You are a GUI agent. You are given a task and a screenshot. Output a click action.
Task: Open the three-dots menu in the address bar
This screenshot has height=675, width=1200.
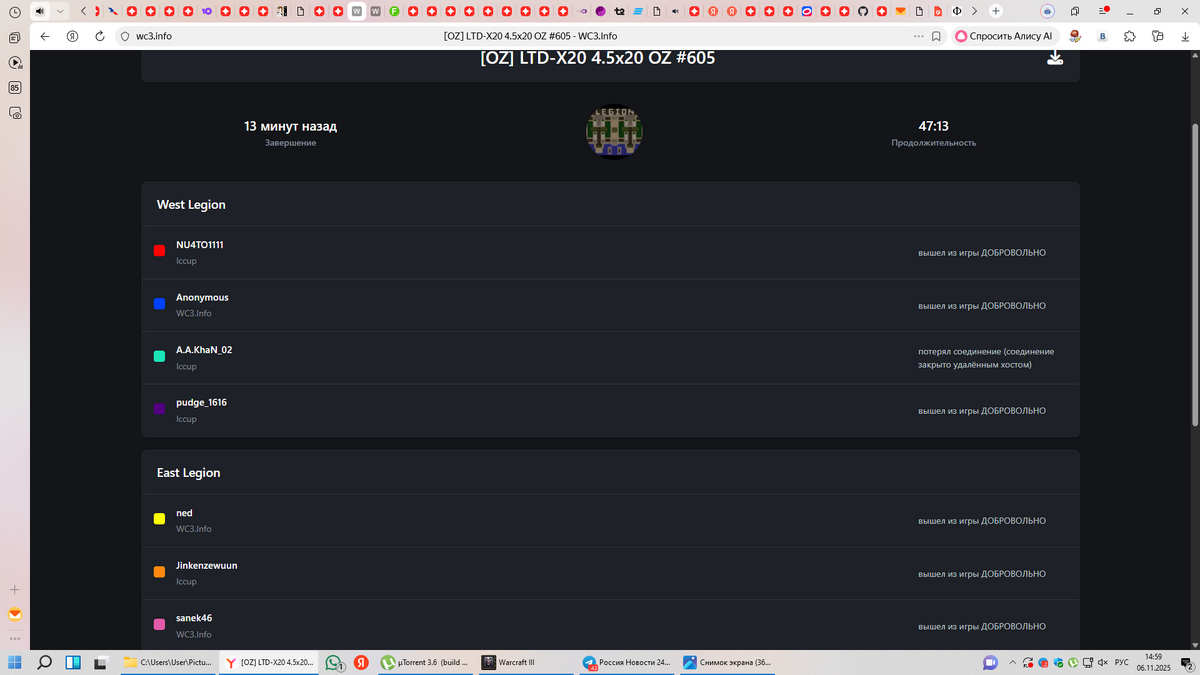click(x=918, y=36)
